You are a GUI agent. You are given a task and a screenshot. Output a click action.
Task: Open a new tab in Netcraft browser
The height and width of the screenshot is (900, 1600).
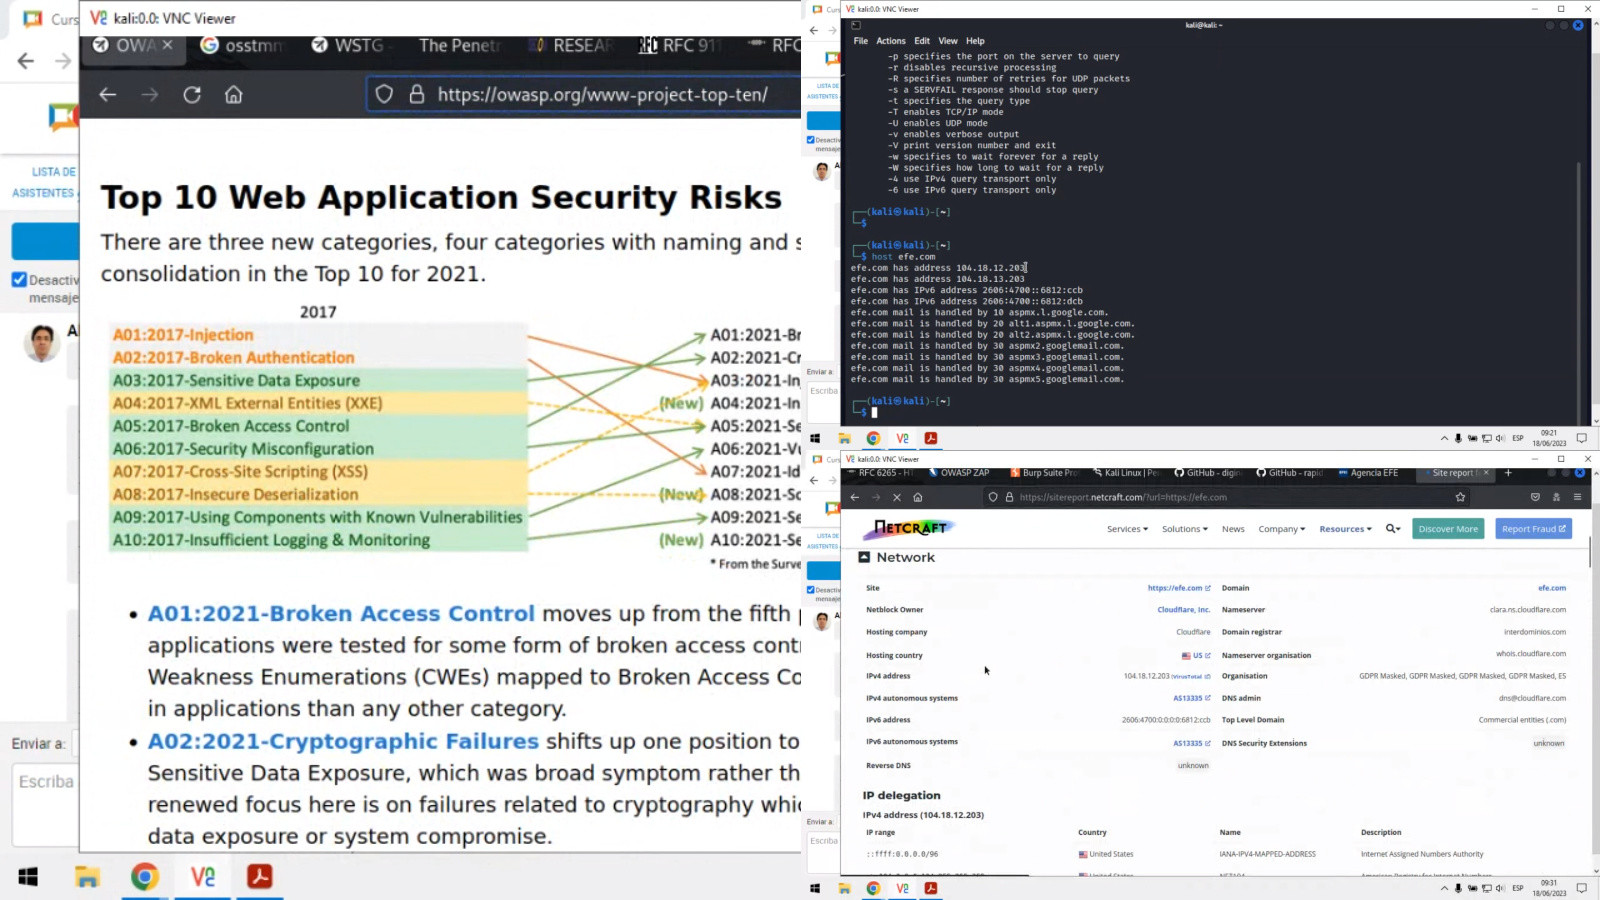point(1508,473)
